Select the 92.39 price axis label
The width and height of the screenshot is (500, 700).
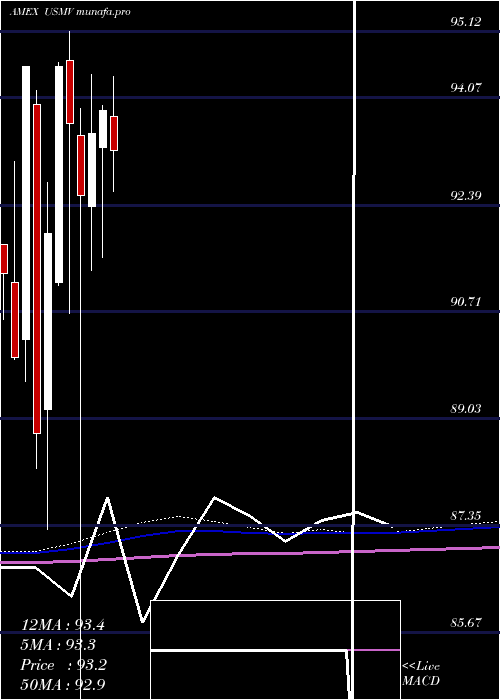click(466, 195)
